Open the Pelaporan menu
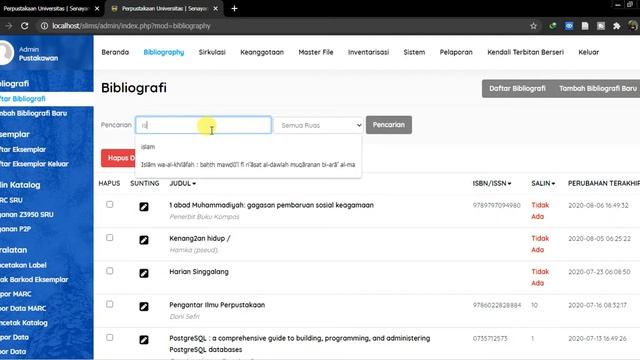 point(456,52)
